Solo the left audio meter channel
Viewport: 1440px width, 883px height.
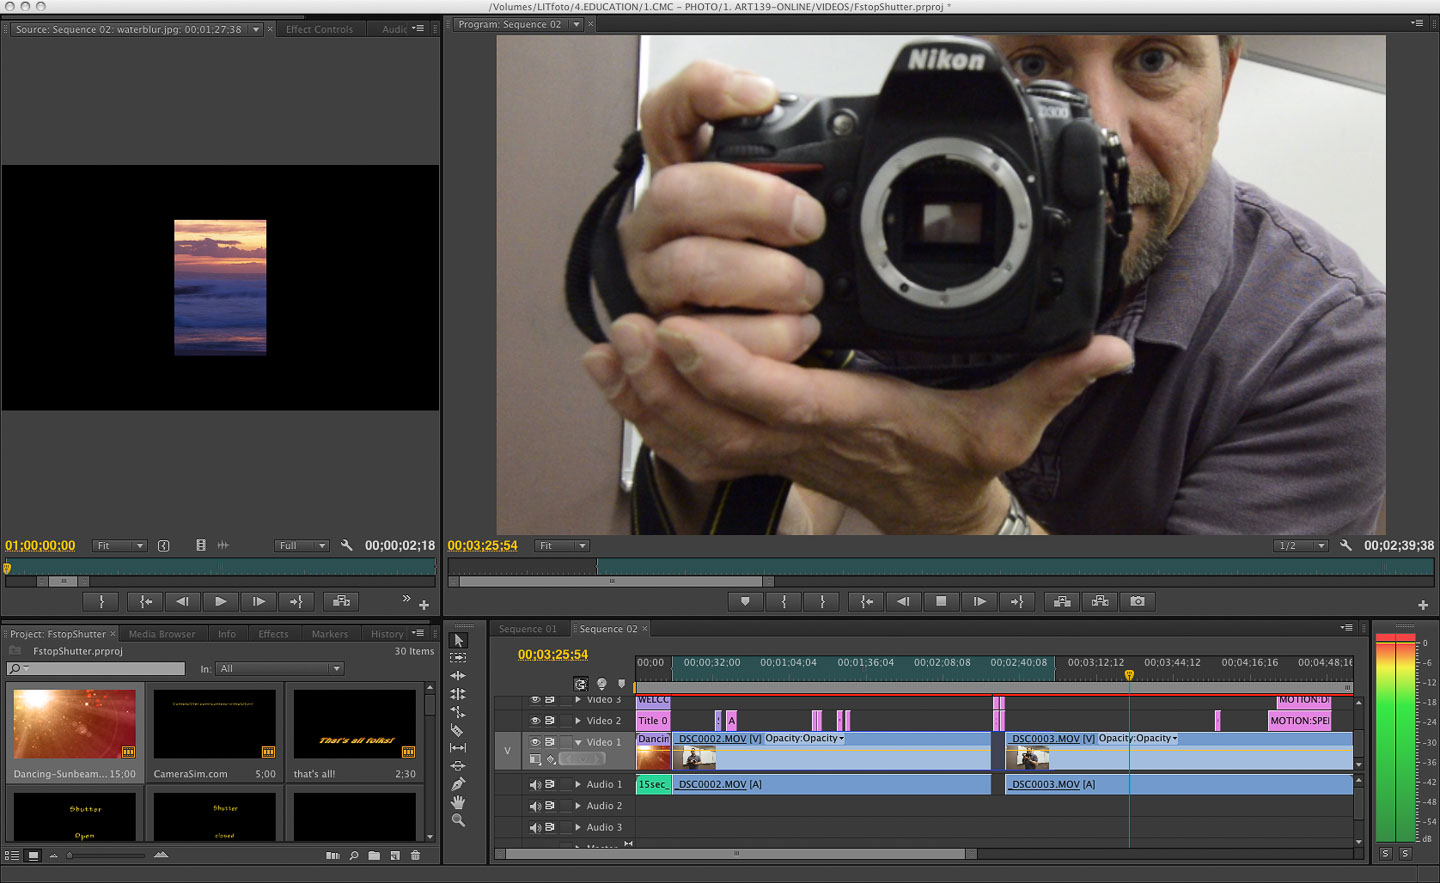tap(1385, 853)
